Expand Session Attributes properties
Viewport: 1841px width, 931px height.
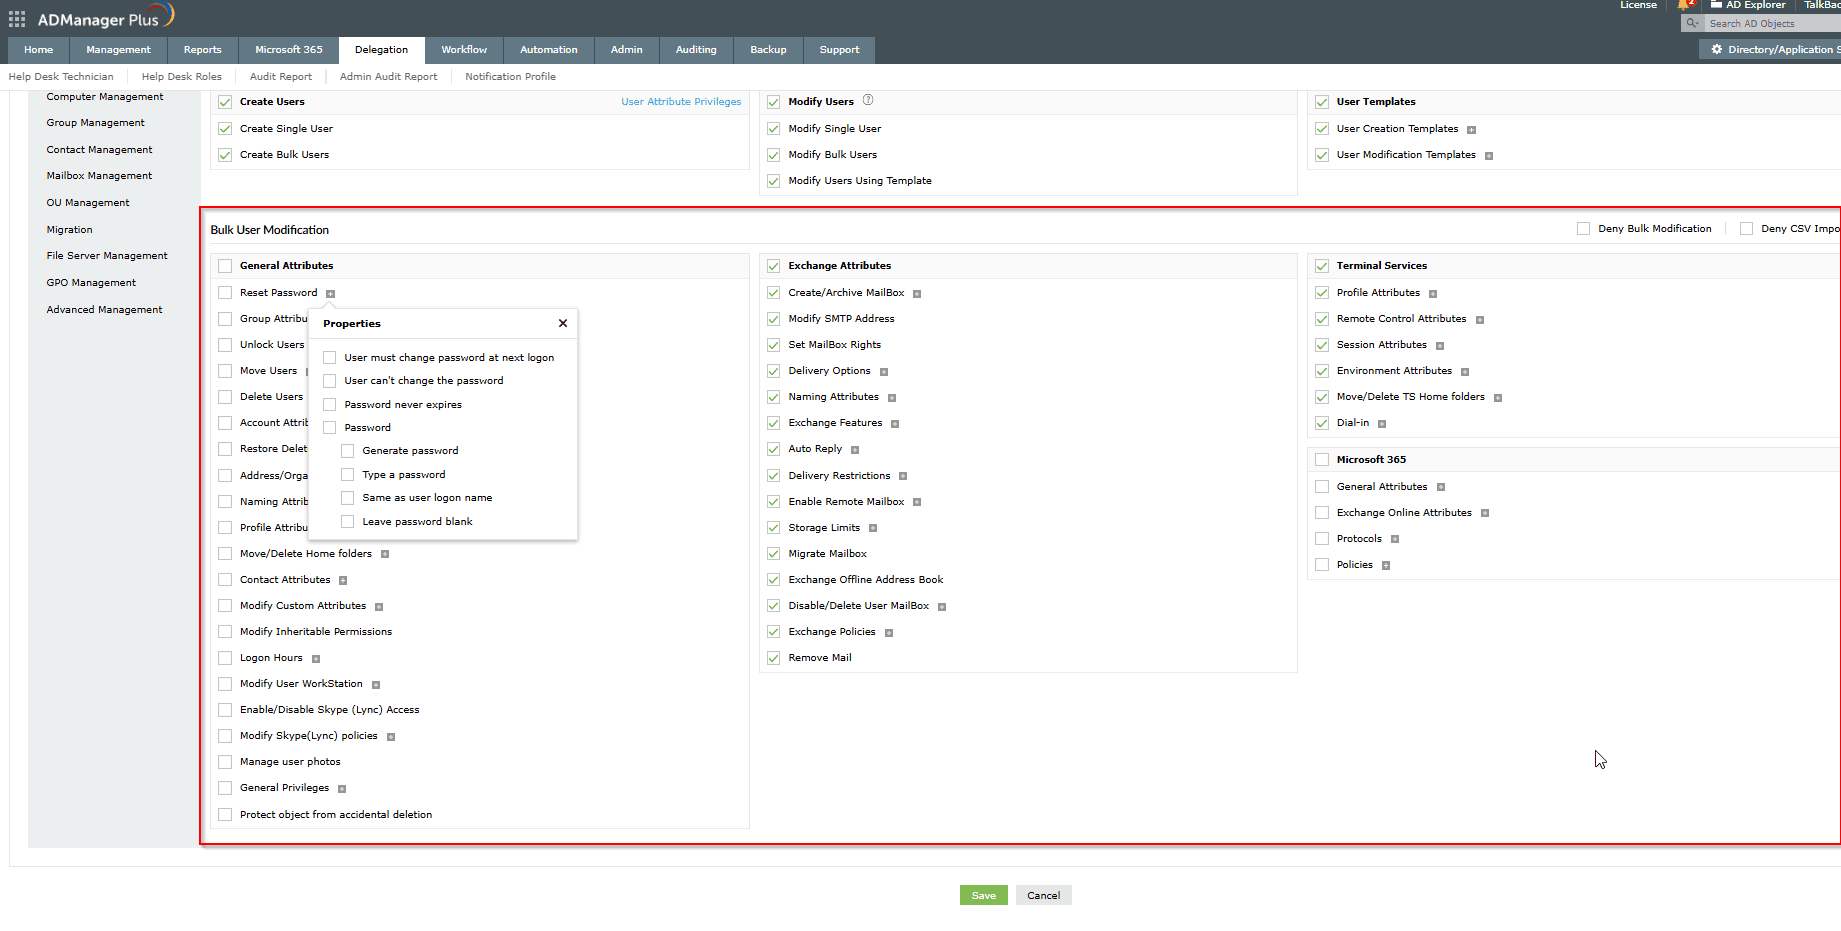(x=1440, y=346)
